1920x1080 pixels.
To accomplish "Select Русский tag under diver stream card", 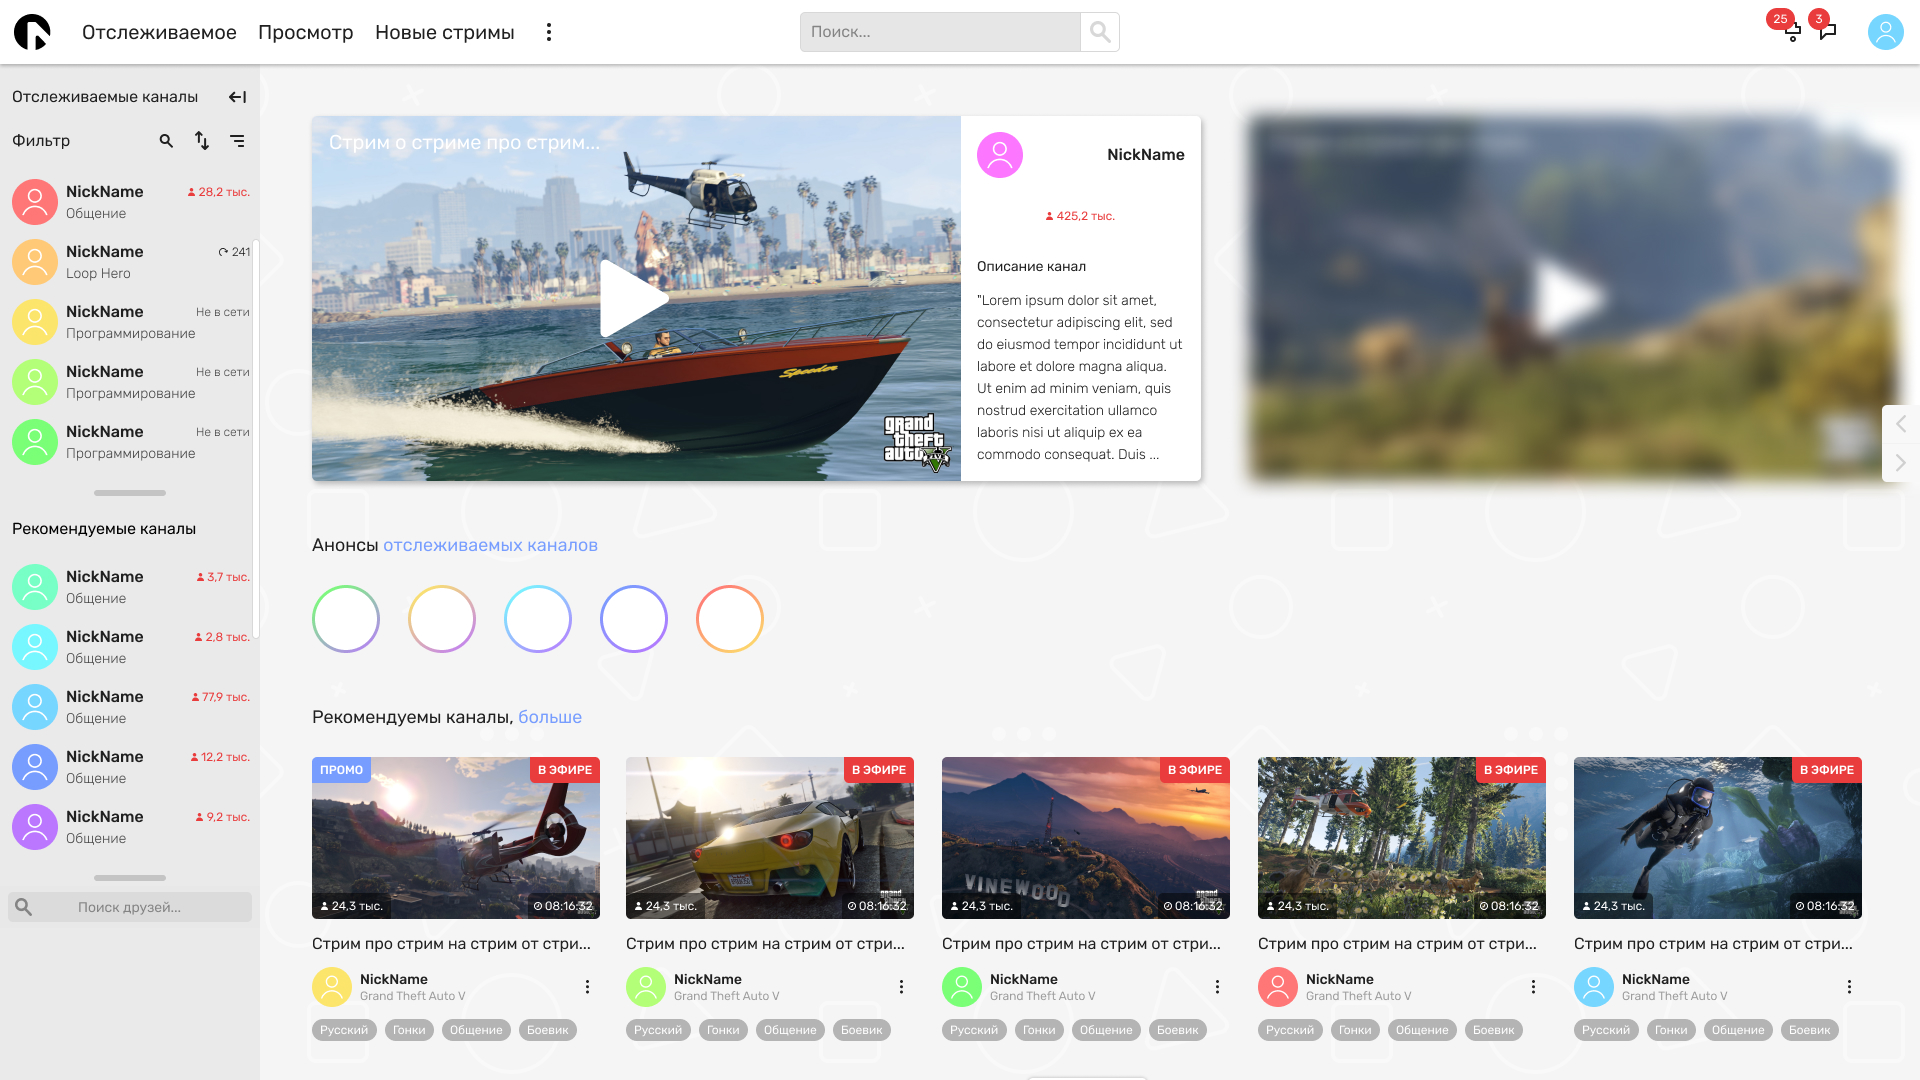I will [x=1606, y=1030].
